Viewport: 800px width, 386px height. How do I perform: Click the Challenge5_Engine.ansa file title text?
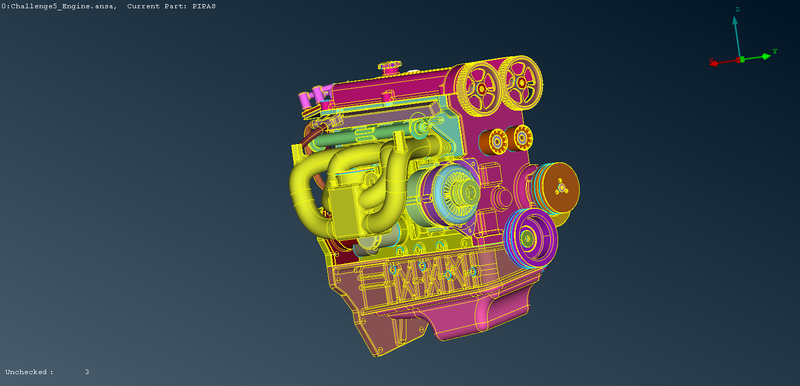pyautogui.click(x=58, y=7)
